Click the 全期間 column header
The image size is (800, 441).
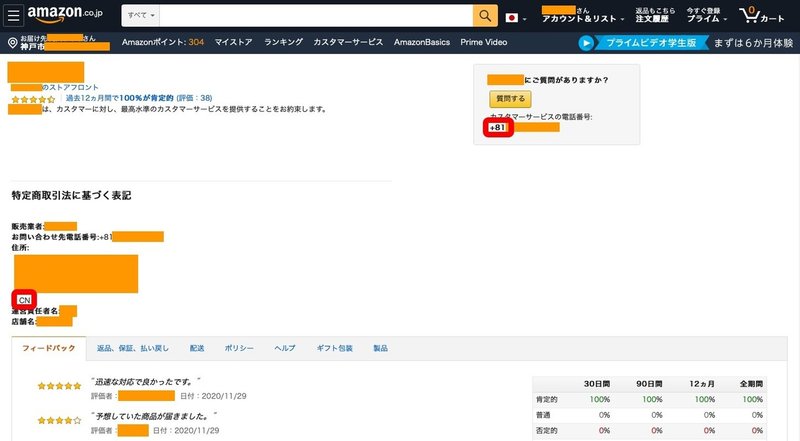pos(752,384)
